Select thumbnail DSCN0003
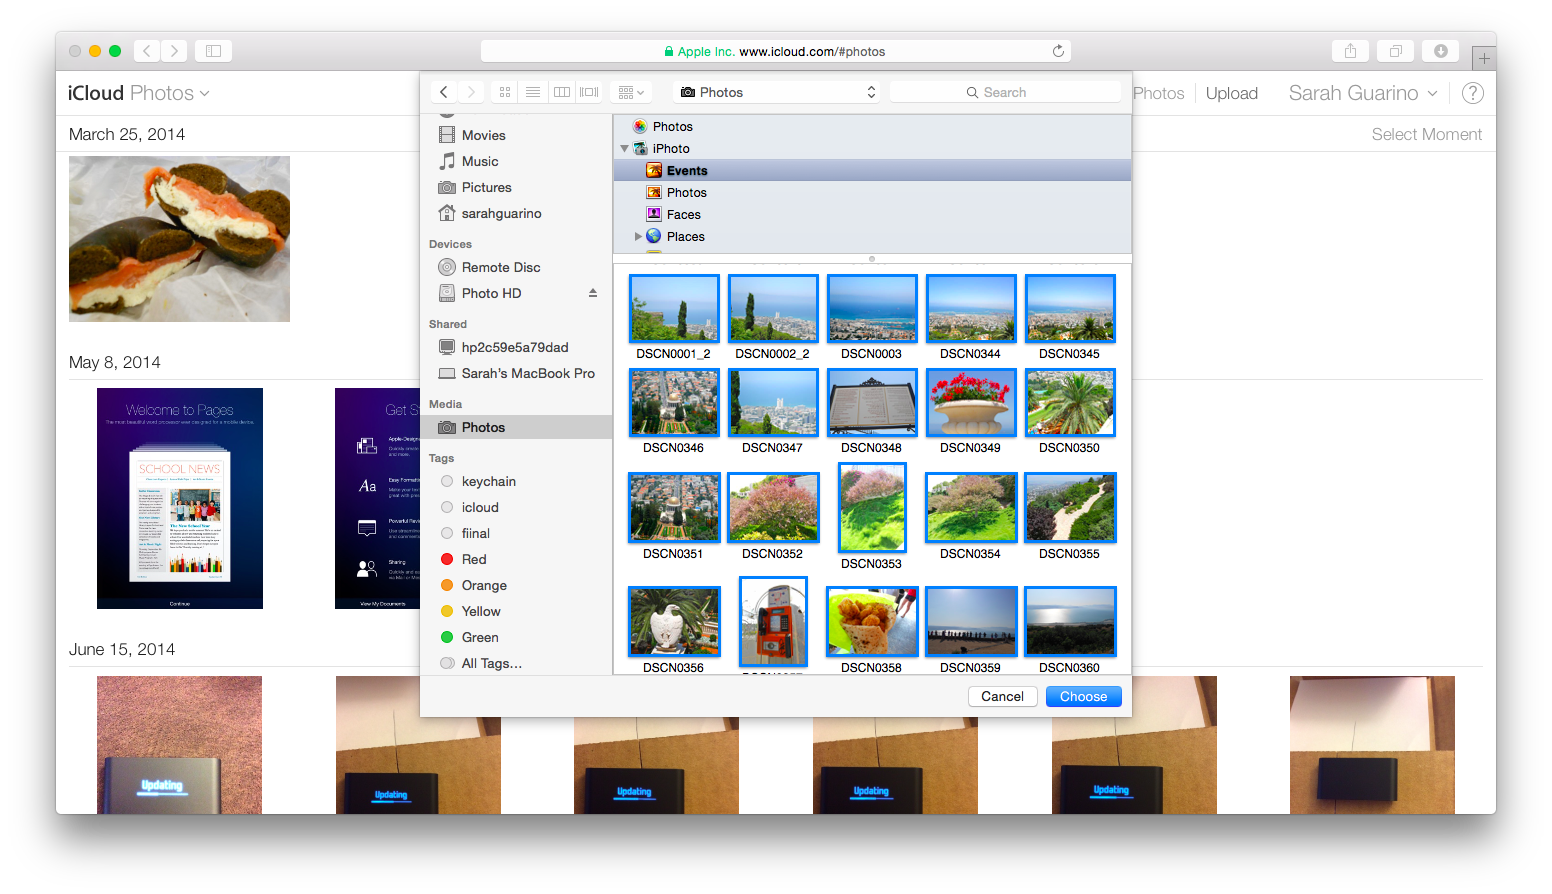Screen dimensions: 1552x894 tap(872, 309)
